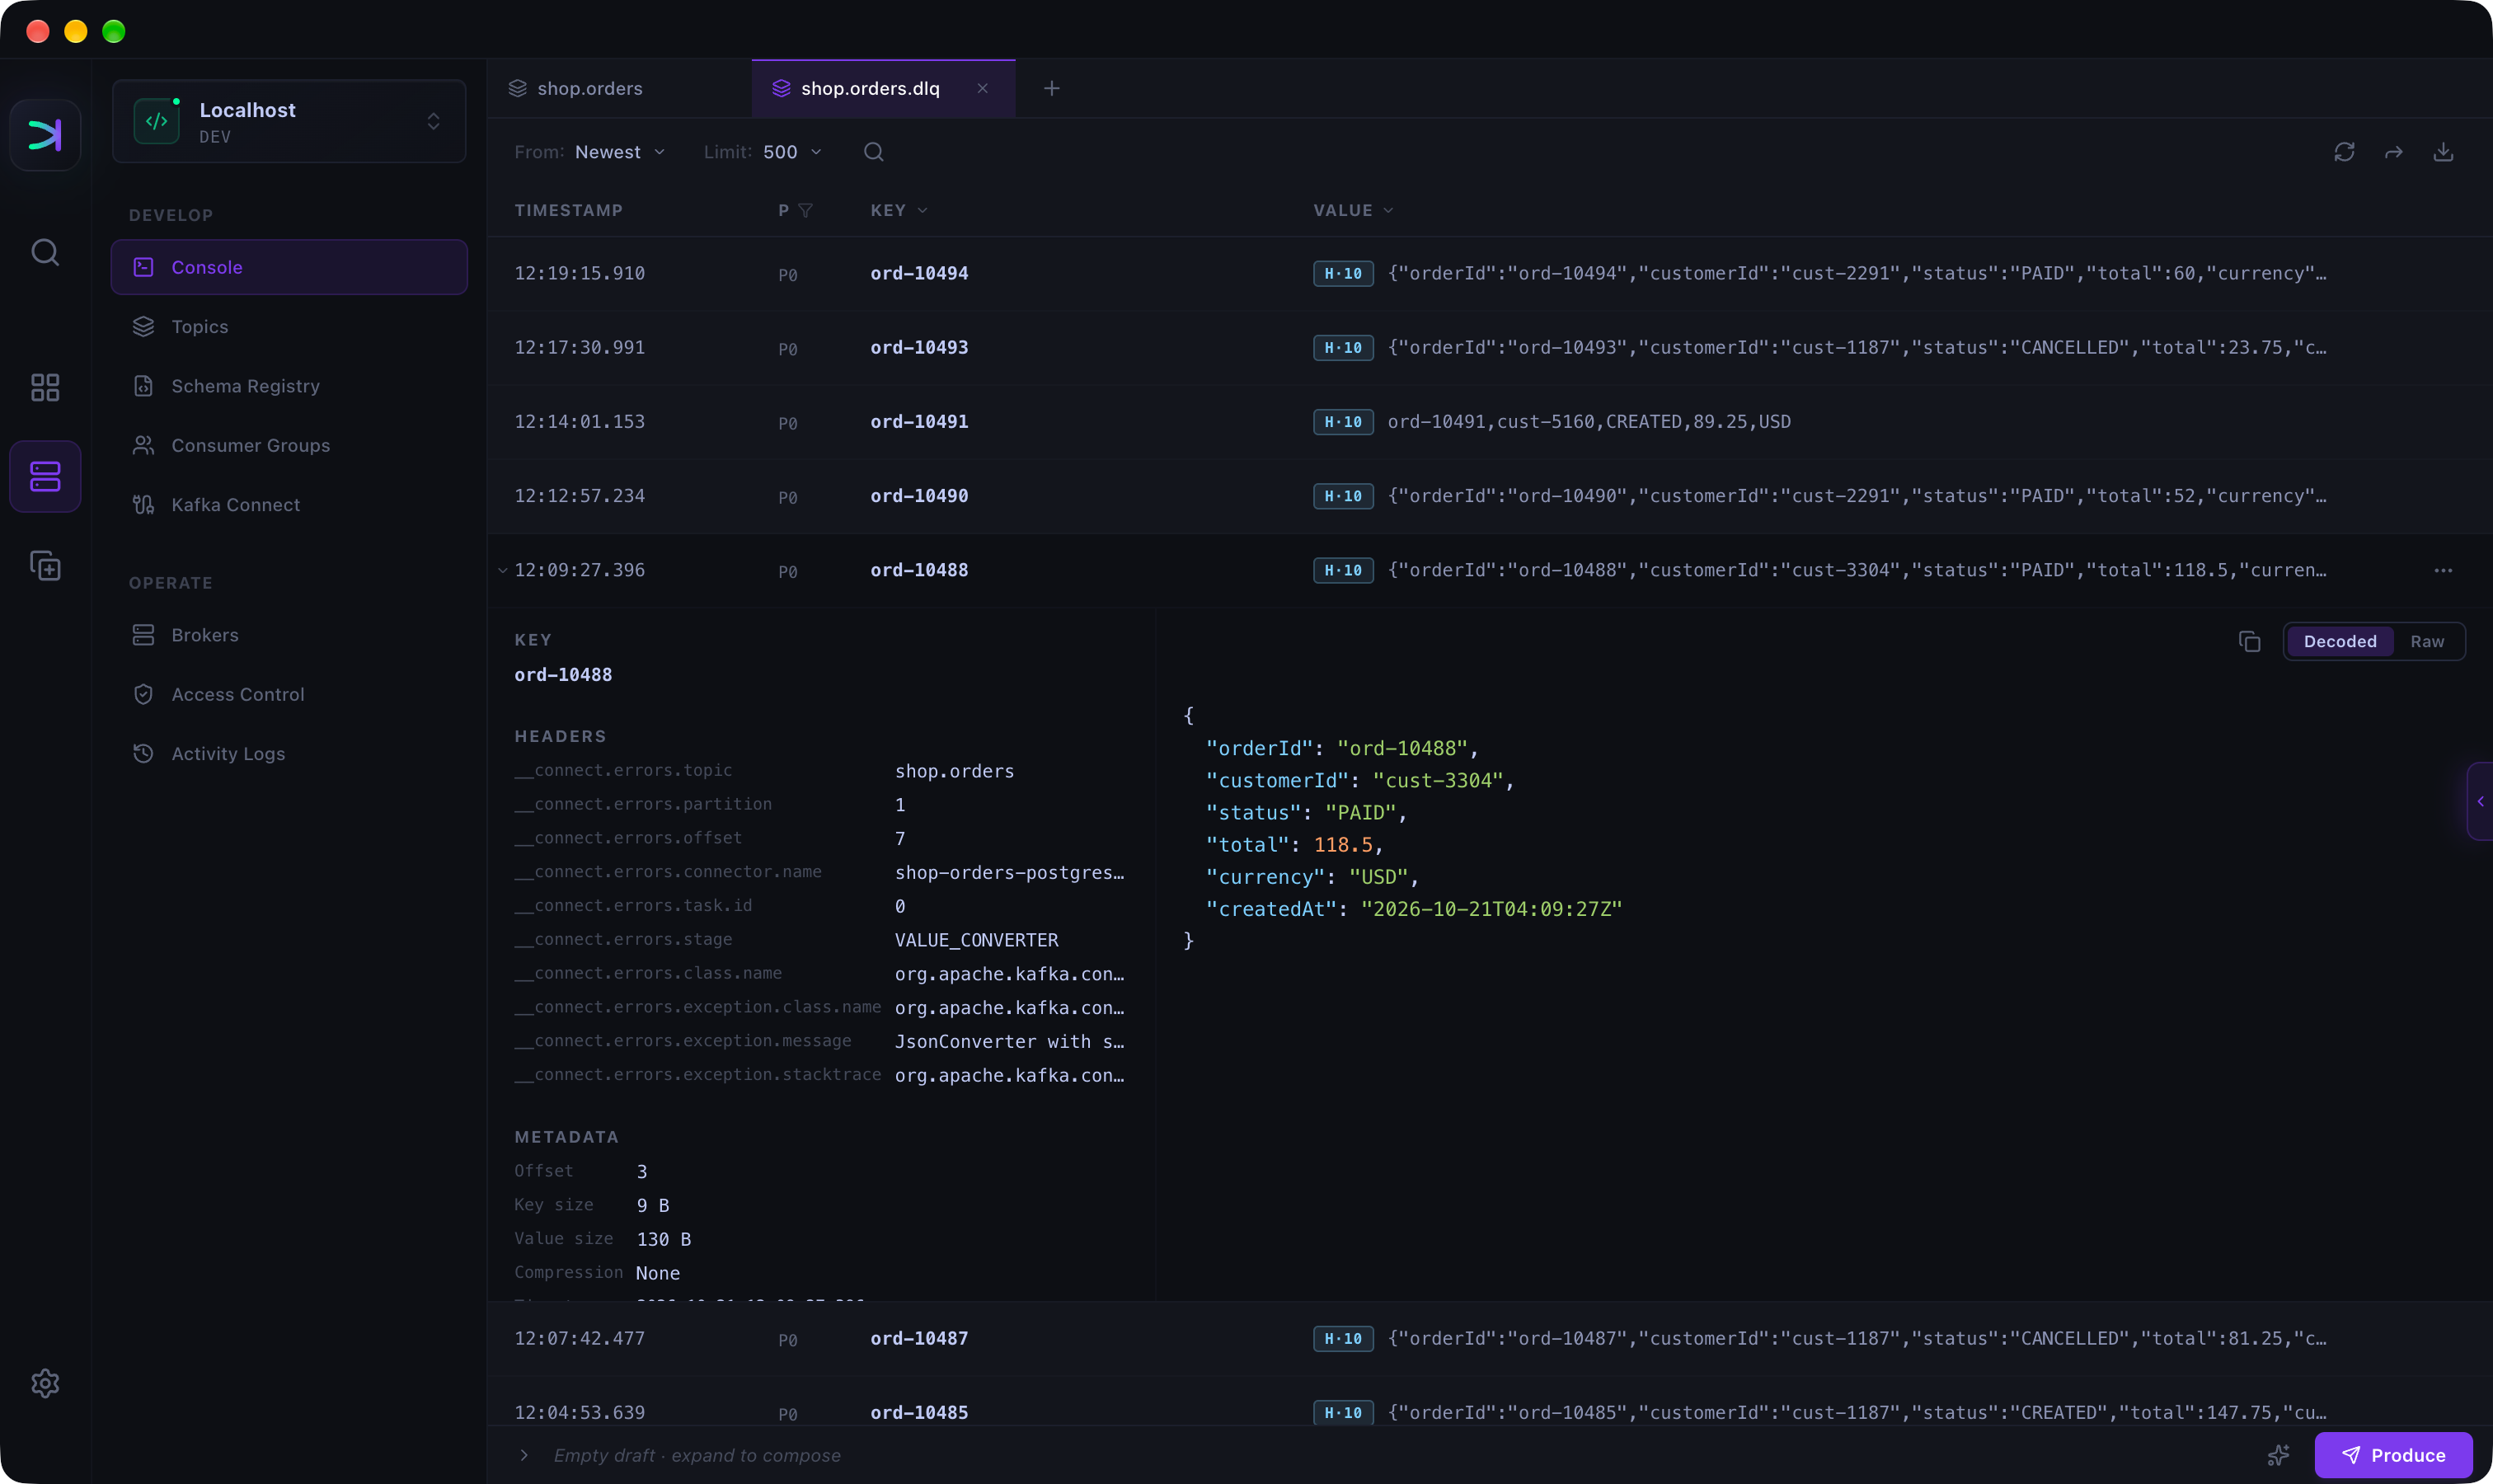Open Brokers in the sidebar
Image resolution: width=2493 pixels, height=1484 pixels.
pos(289,635)
